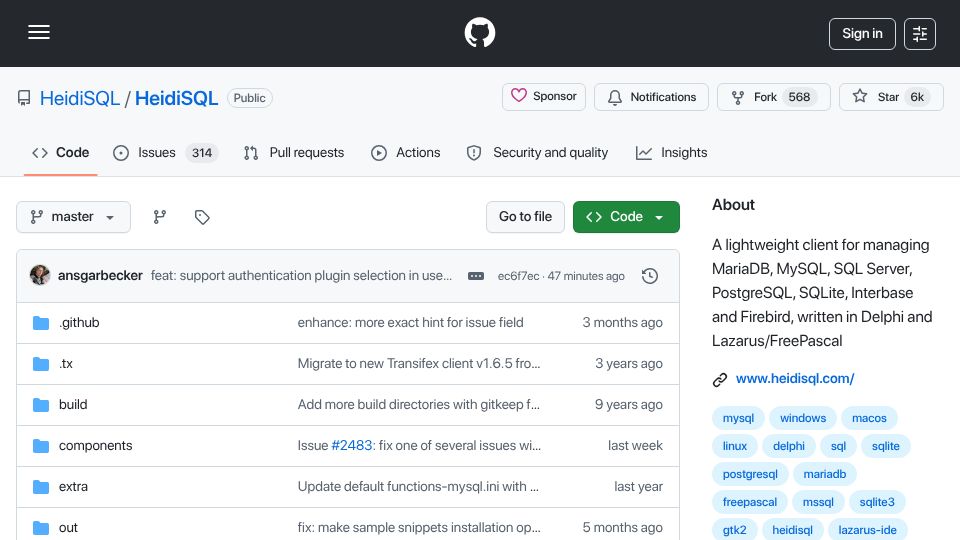
Task: Select the linux topic tag
Action: [x=735, y=446]
